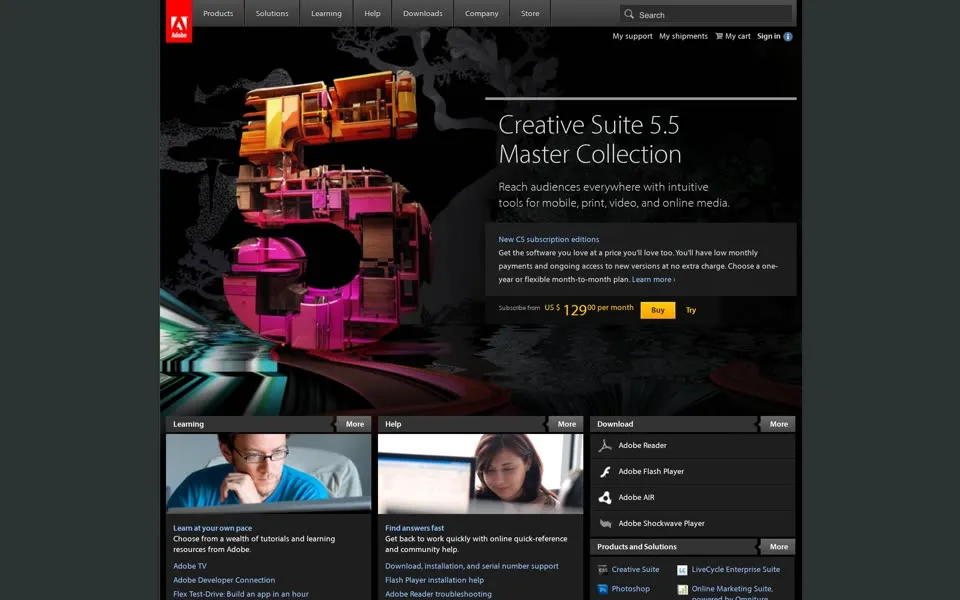Click the Adobe AIR icon
960x600 pixels.
[605, 498]
